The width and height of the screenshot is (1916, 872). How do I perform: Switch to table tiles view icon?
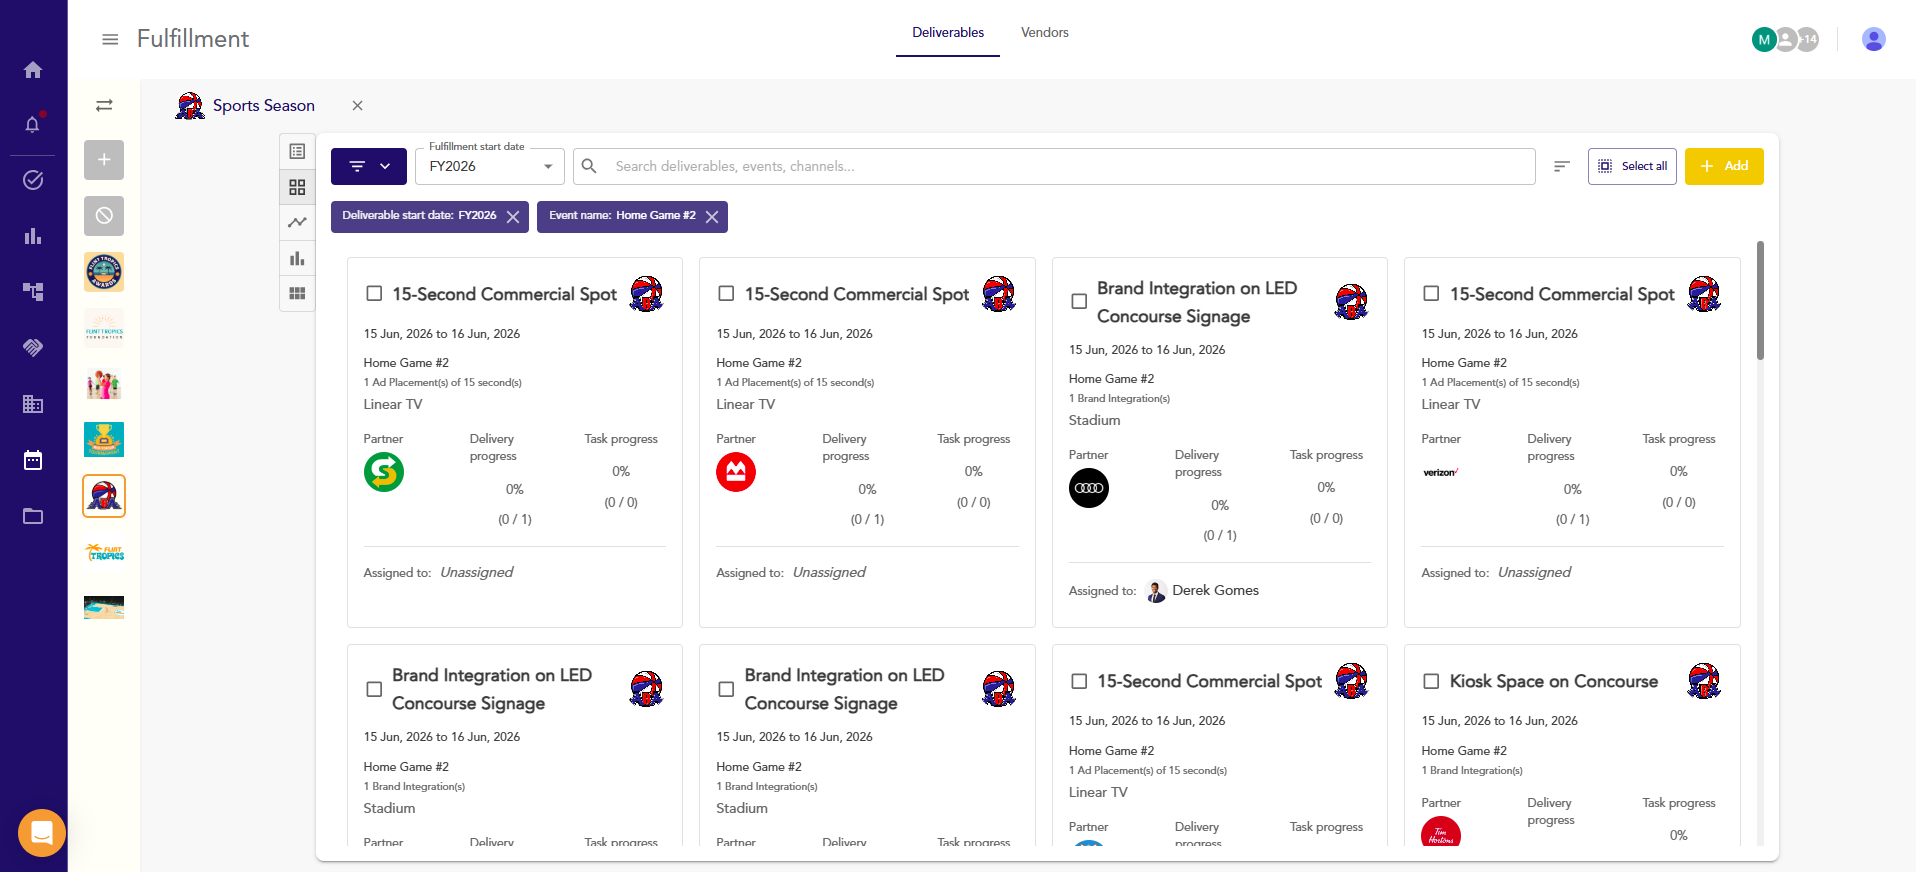(x=297, y=293)
